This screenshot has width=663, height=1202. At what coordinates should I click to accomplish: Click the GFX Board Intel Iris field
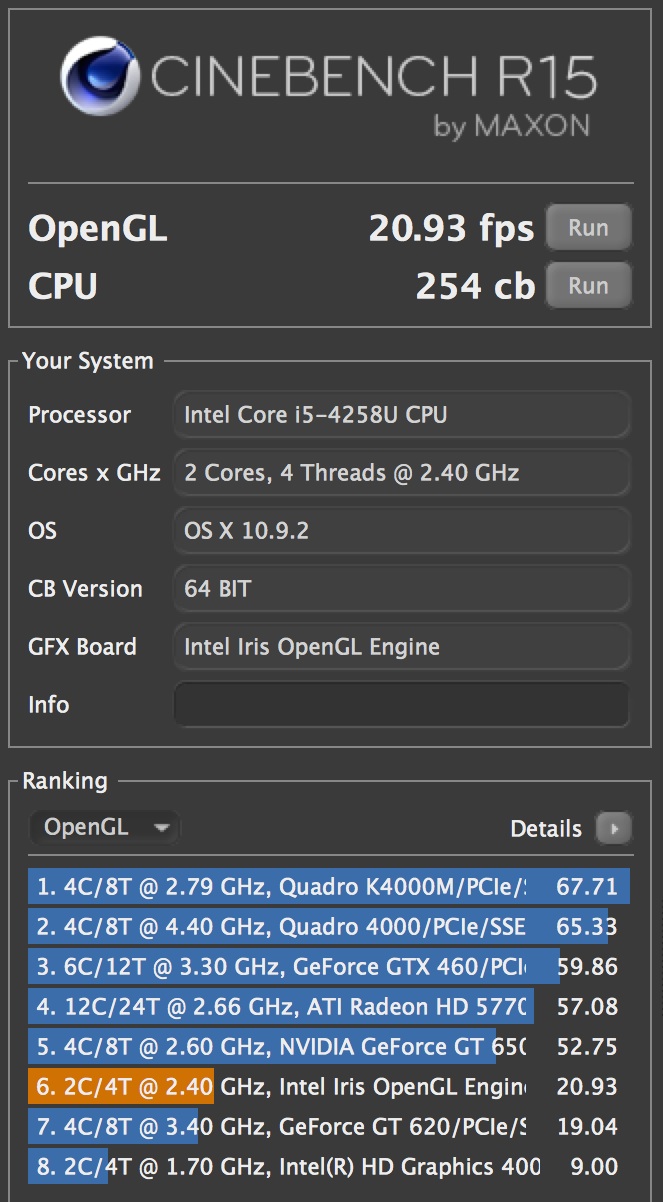tap(401, 647)
